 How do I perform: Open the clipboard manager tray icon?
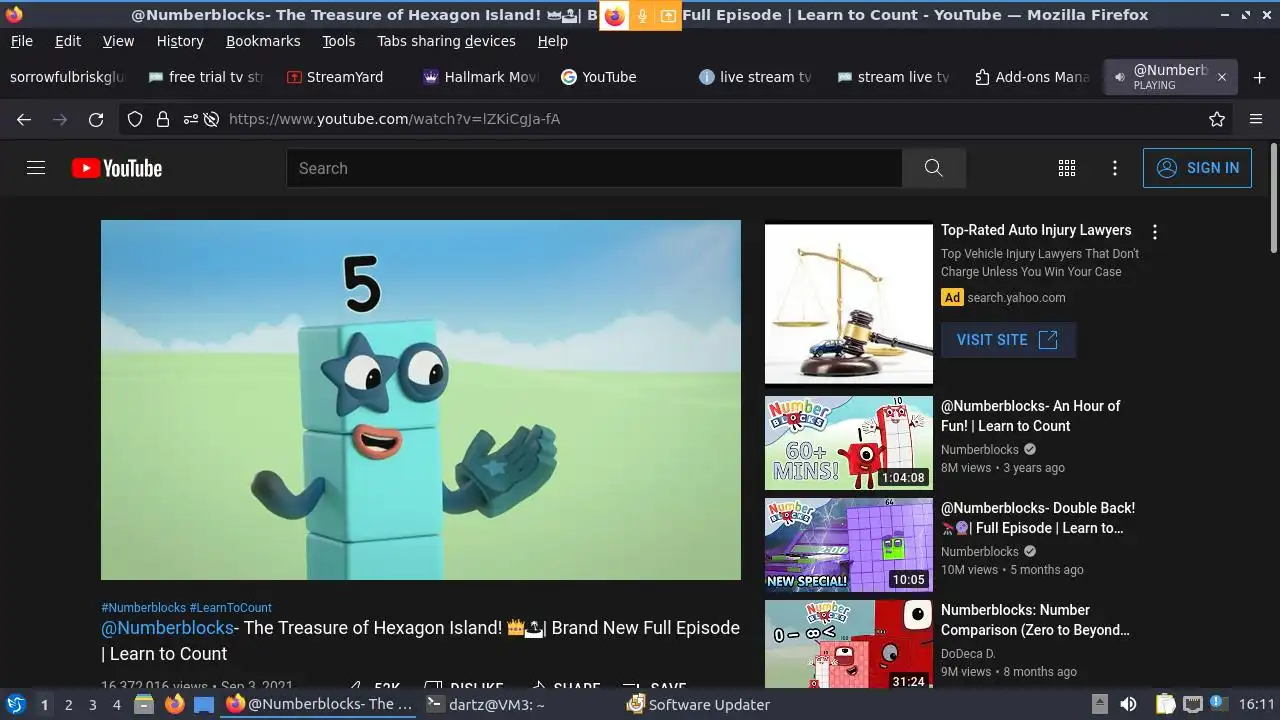click(x=1165, y=704)
